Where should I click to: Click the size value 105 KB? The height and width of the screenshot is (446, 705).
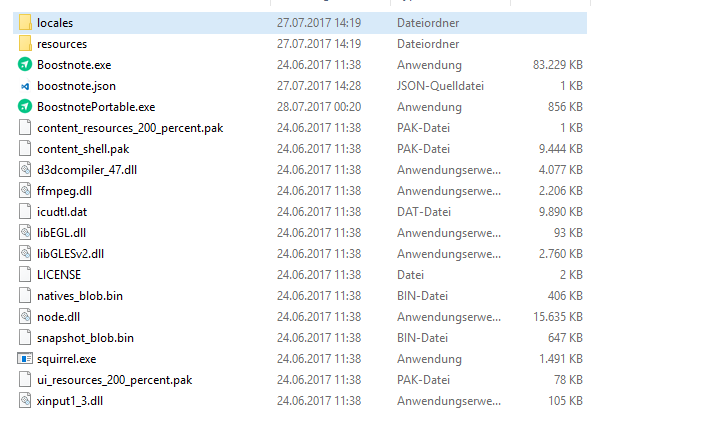[565, 401]
